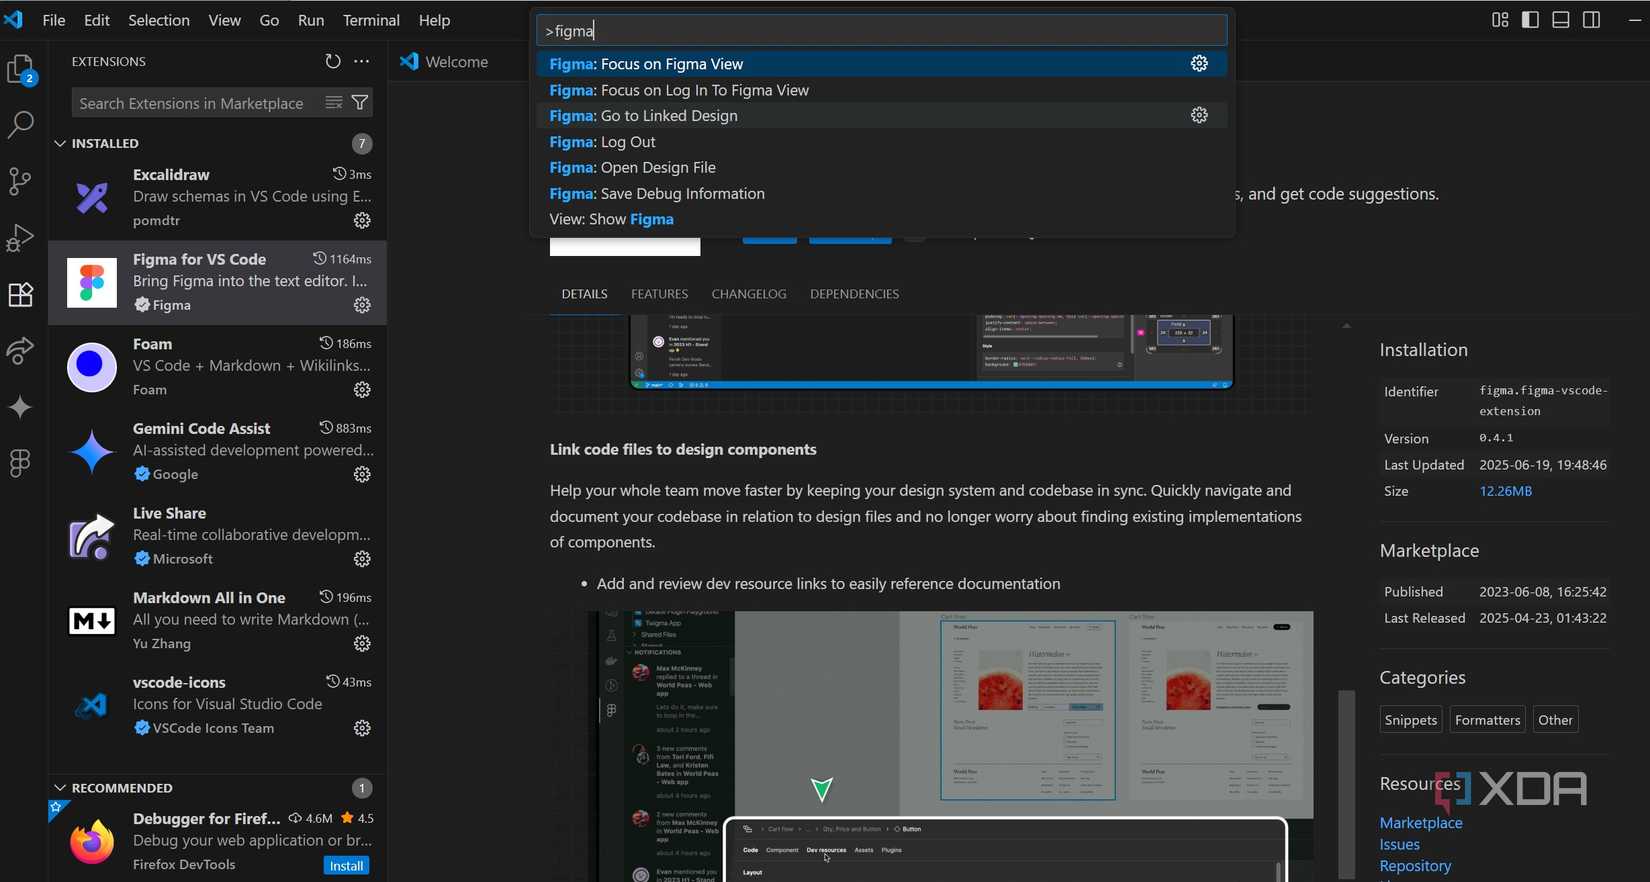Open the extensions filter funnel
This screenshot has height=882, width=1650.
[x=360, y=103]
